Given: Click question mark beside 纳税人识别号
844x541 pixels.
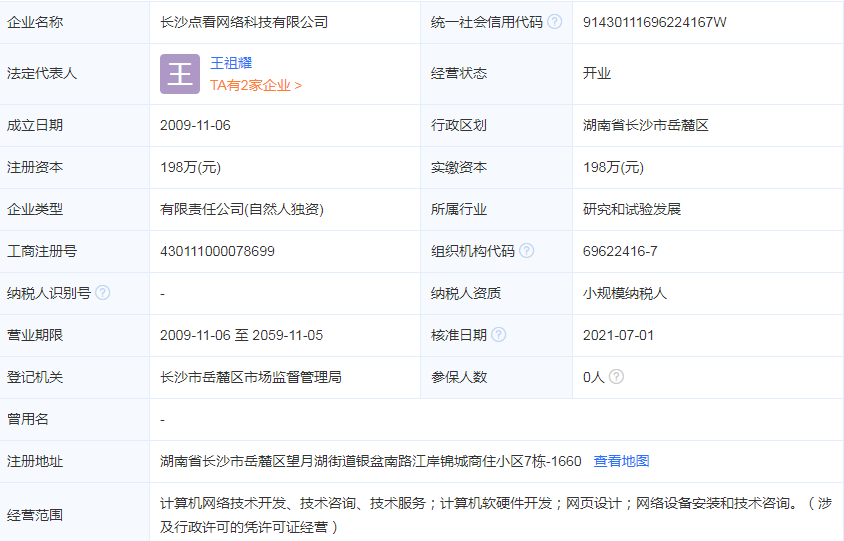Looking at the screenshot, I should 103,293.
